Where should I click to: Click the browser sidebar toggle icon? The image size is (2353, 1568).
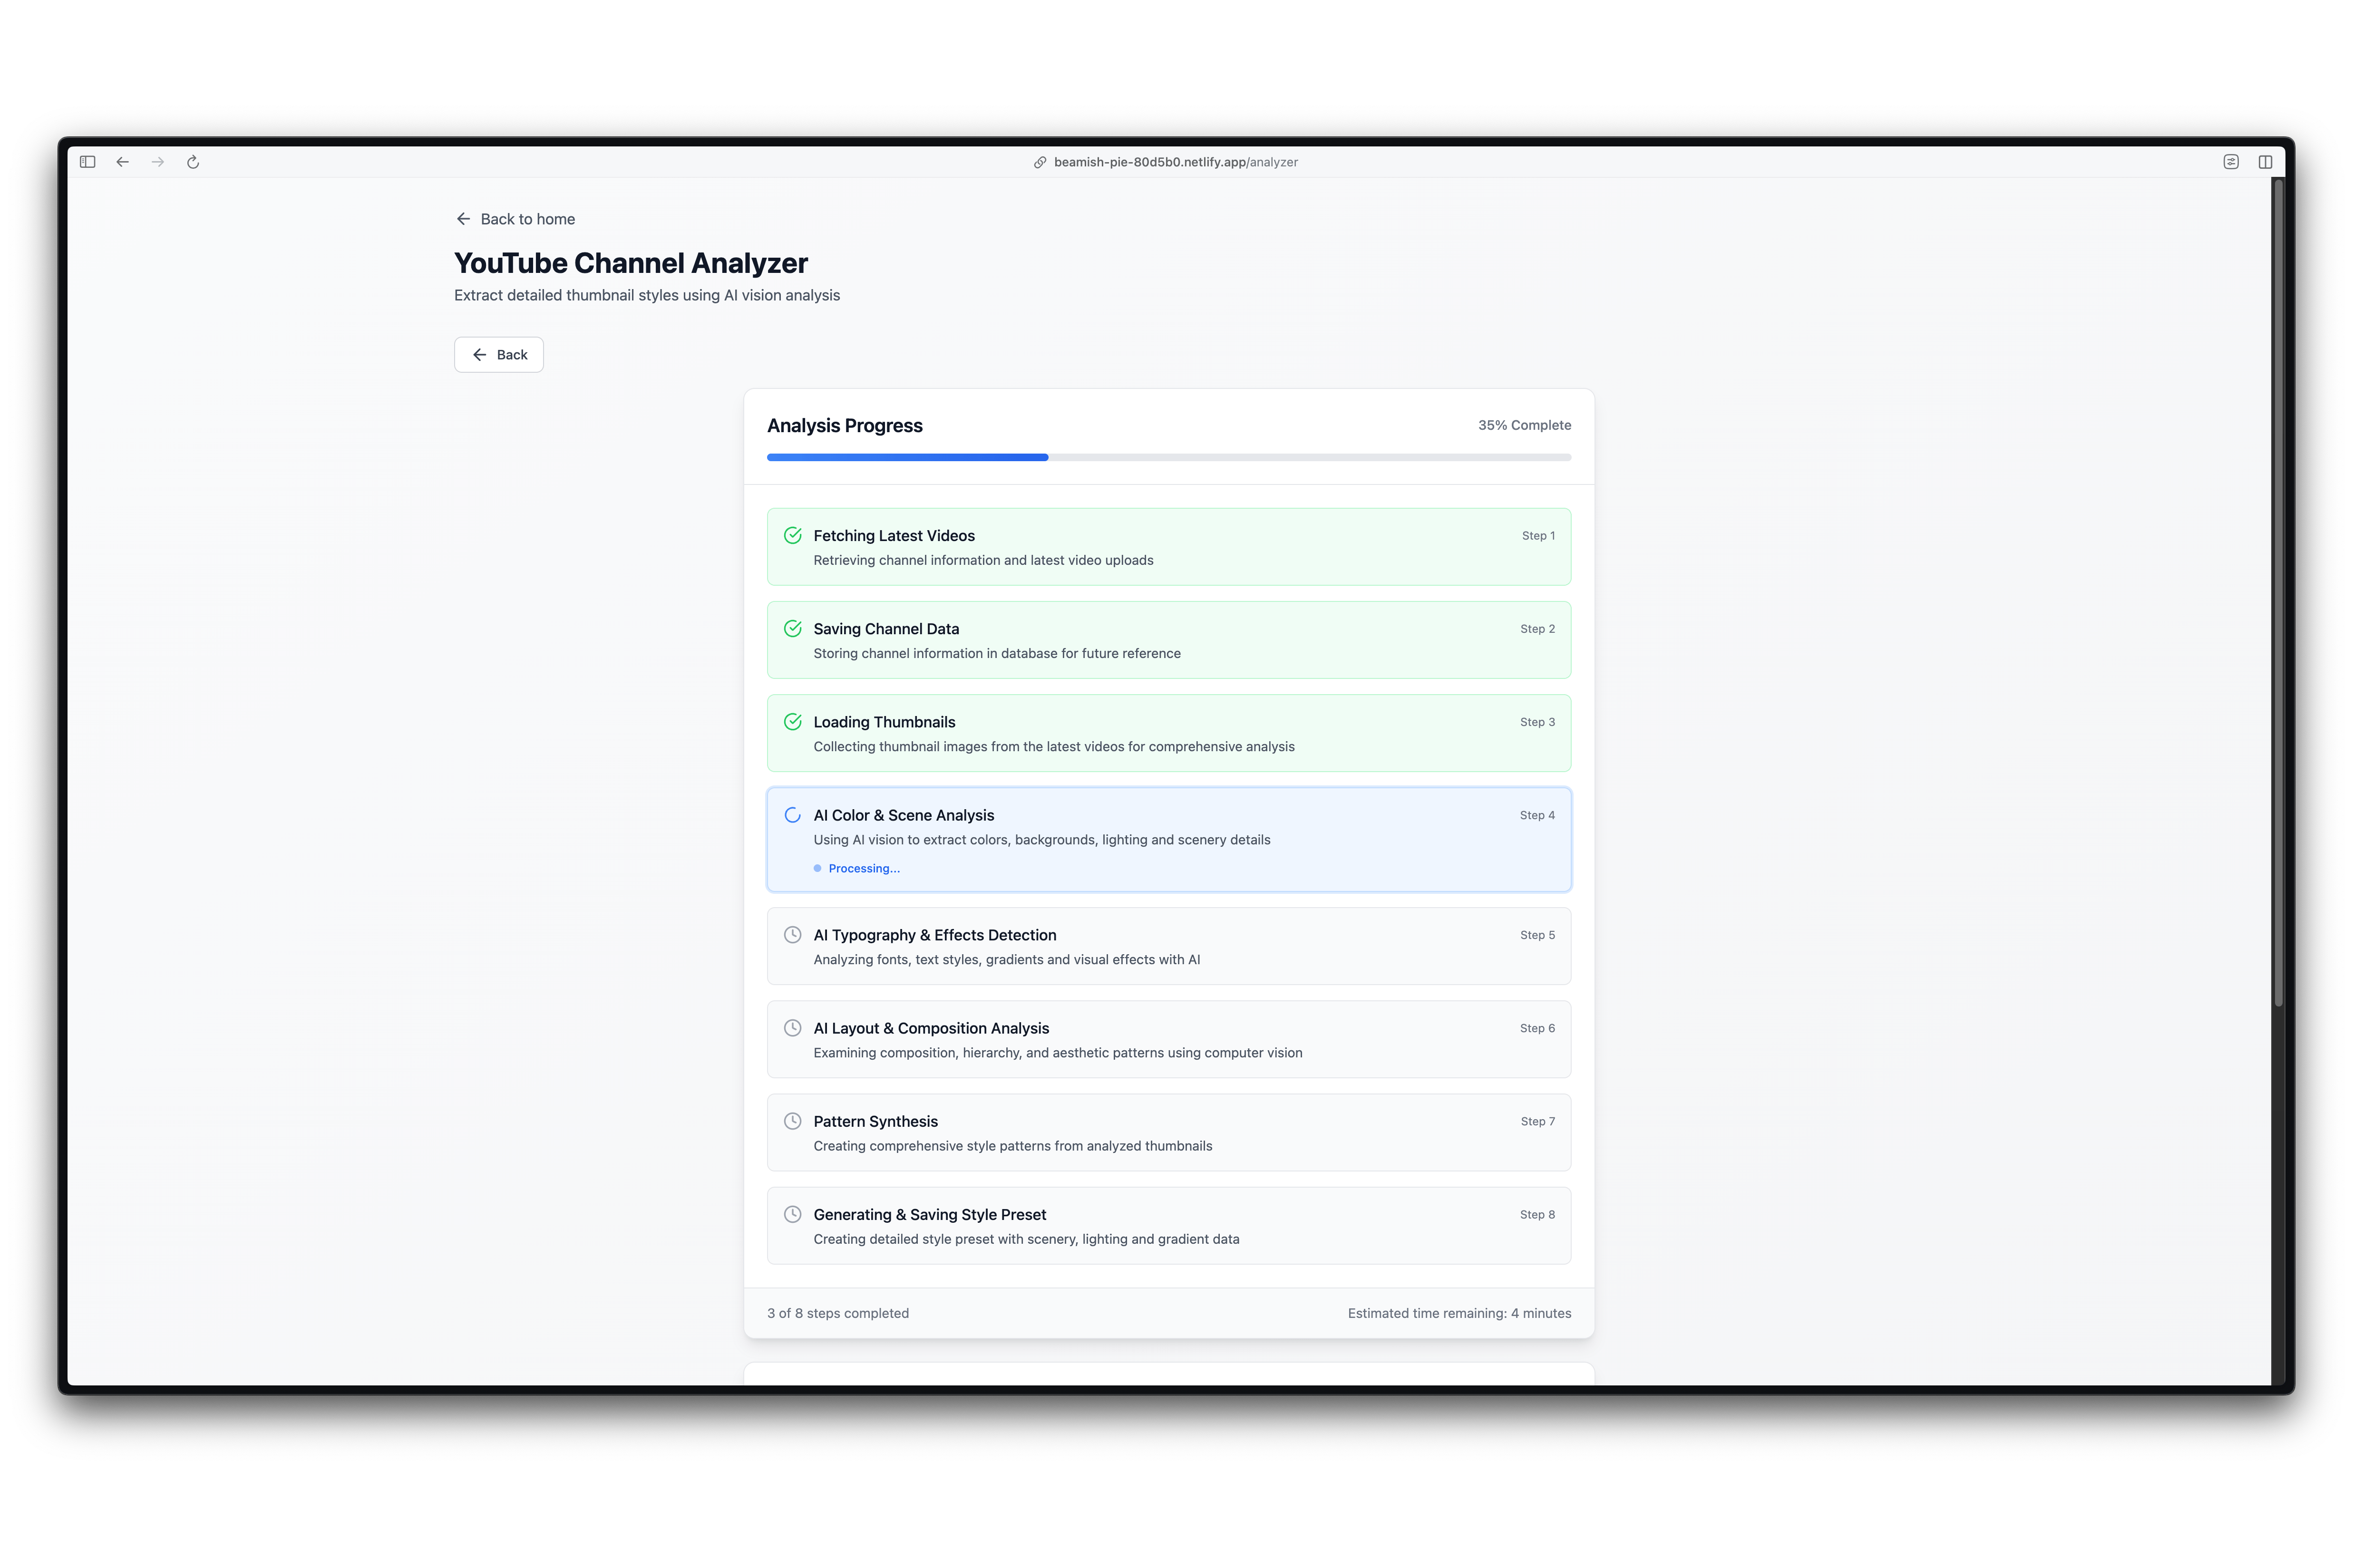[88, 162]
